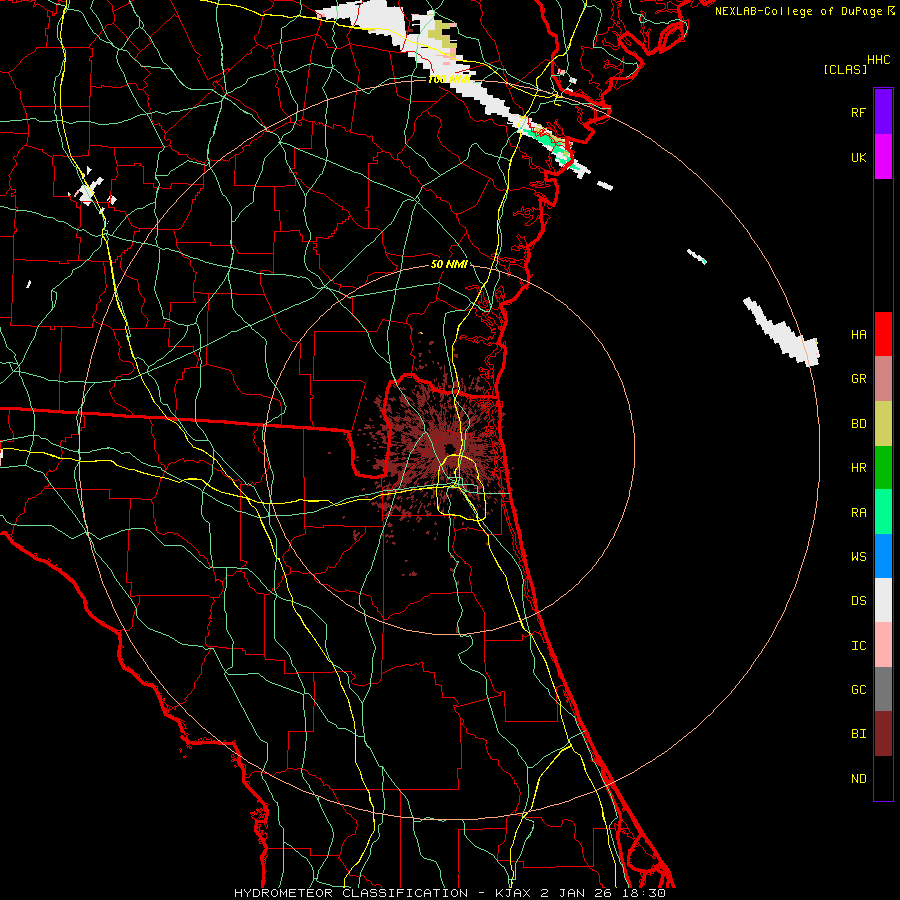Click the 50 NMI range ring label
The height and width of the screenshot is (900, 900).
[x=449, y=264]
